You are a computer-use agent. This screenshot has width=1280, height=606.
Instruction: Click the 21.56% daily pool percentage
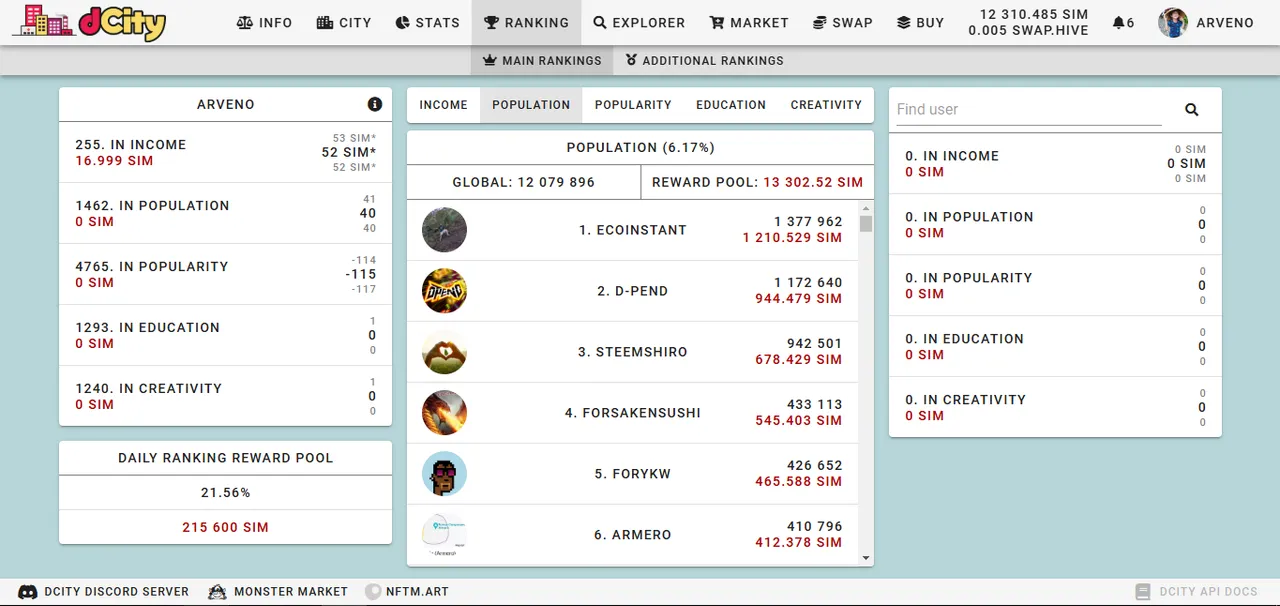[x=225, y=493]
